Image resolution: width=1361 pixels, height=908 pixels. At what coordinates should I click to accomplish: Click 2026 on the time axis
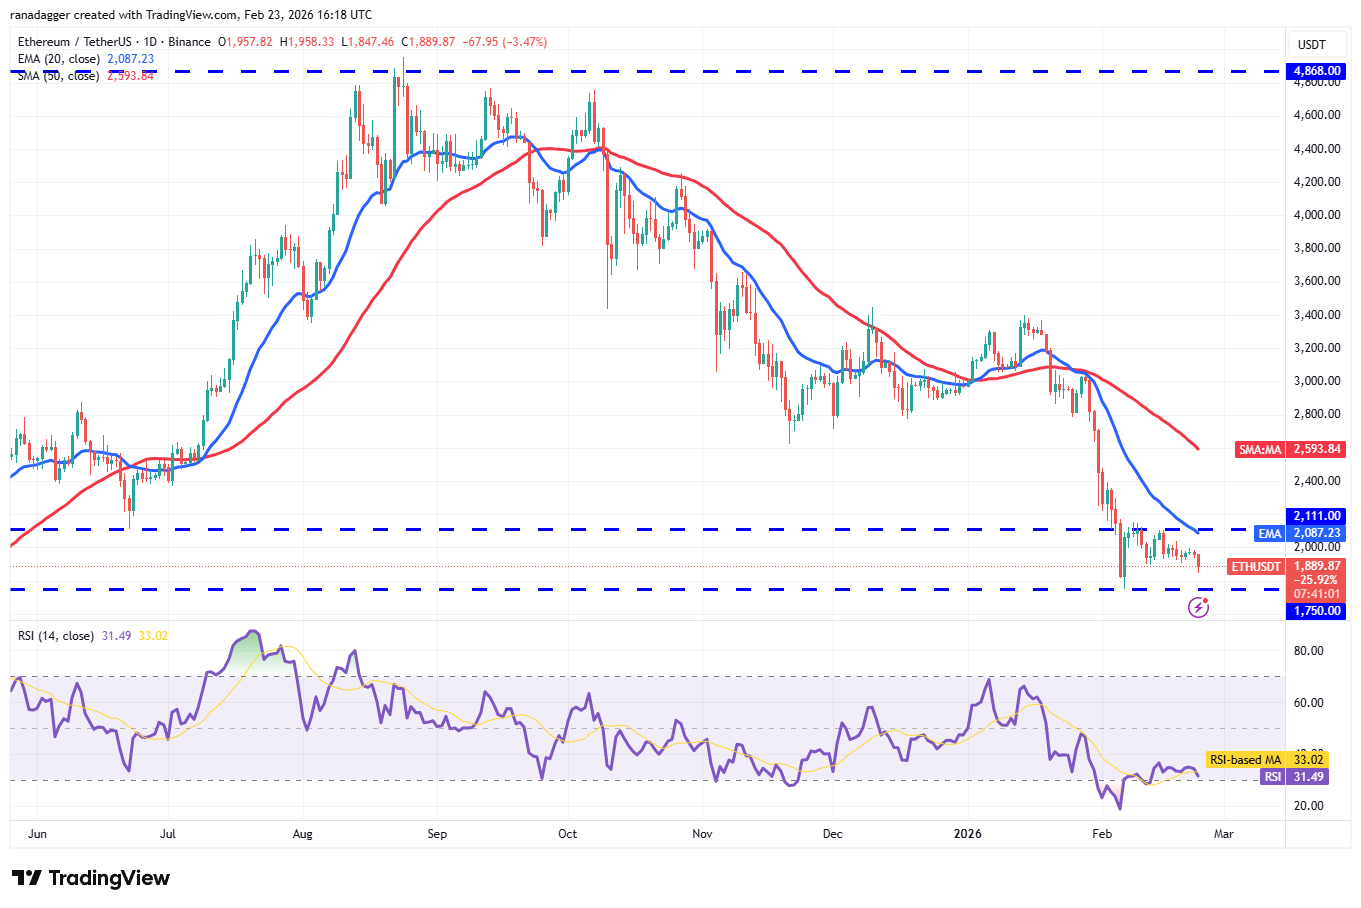968,833
